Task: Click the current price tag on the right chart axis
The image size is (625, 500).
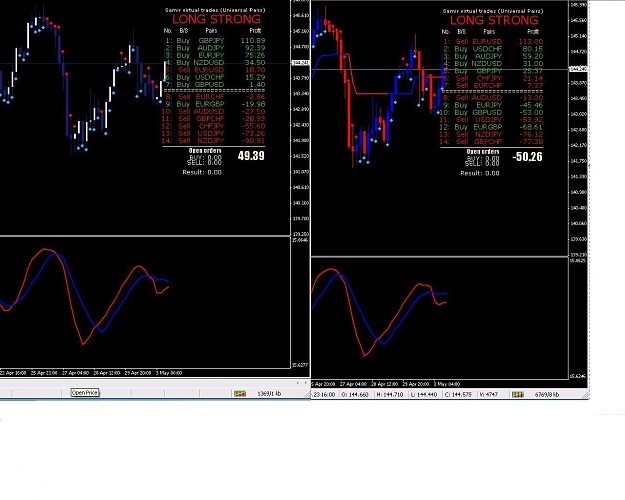Action: click(x=578, y=69)
